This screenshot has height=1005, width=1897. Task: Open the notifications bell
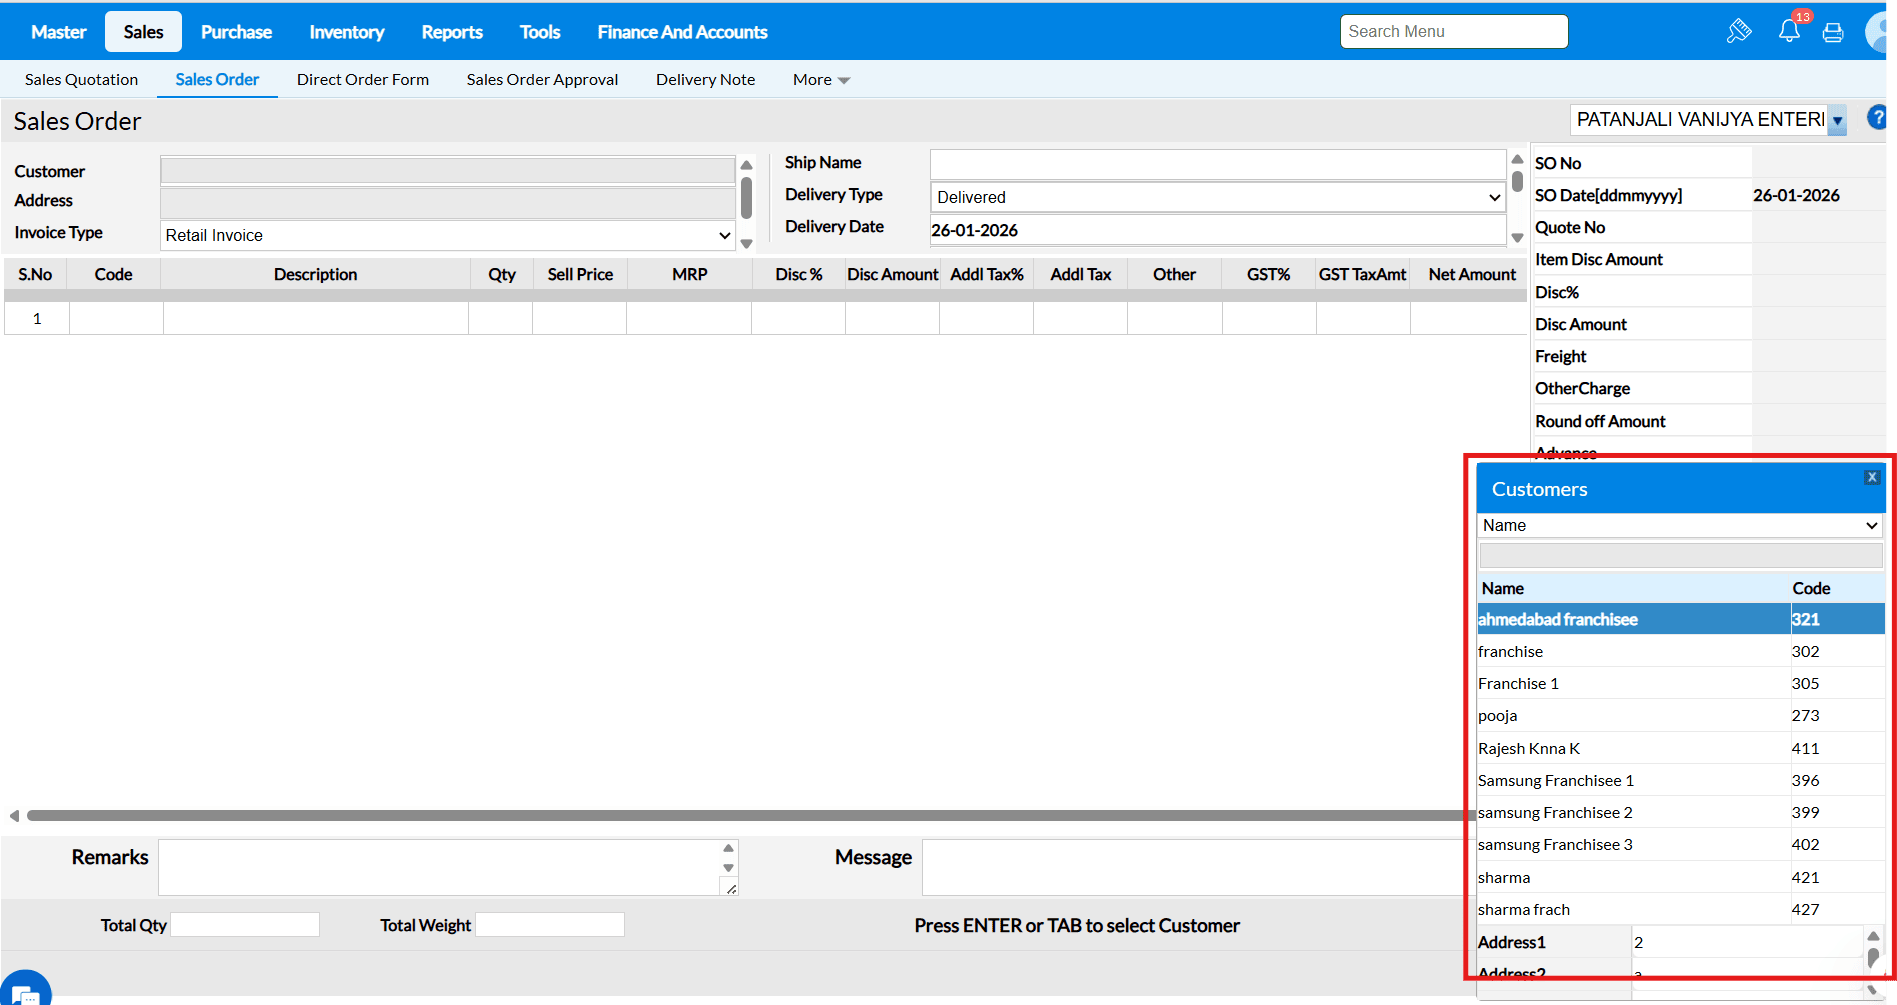pos(1789,31)
